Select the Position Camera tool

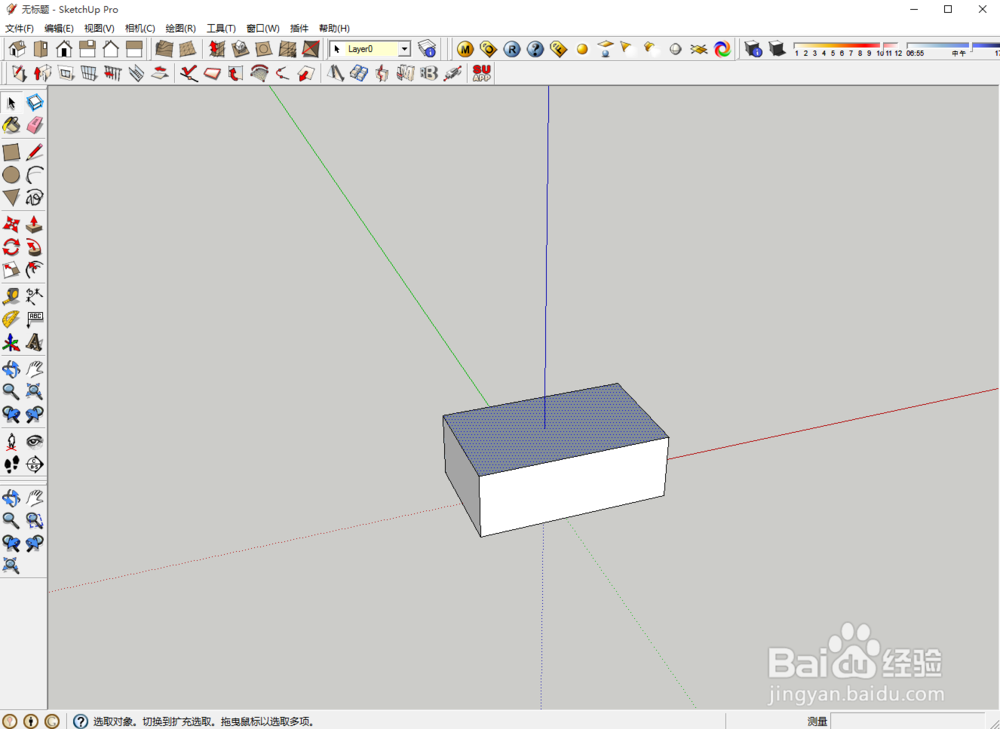11,441
